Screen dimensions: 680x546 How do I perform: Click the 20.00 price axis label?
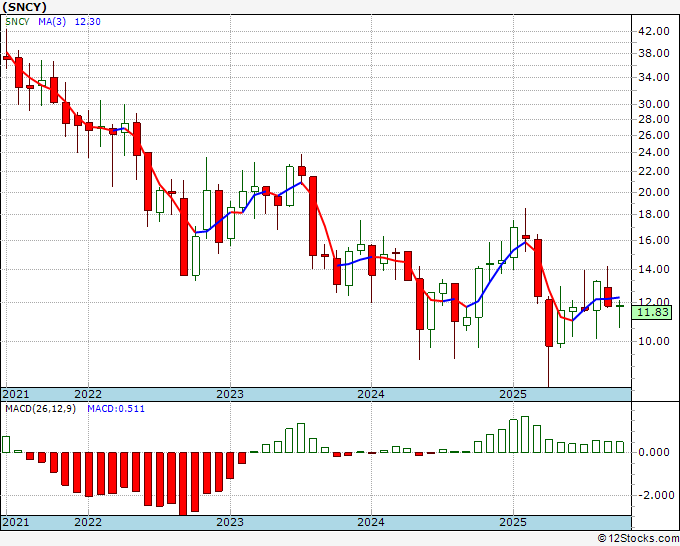(x=654, y=192)
